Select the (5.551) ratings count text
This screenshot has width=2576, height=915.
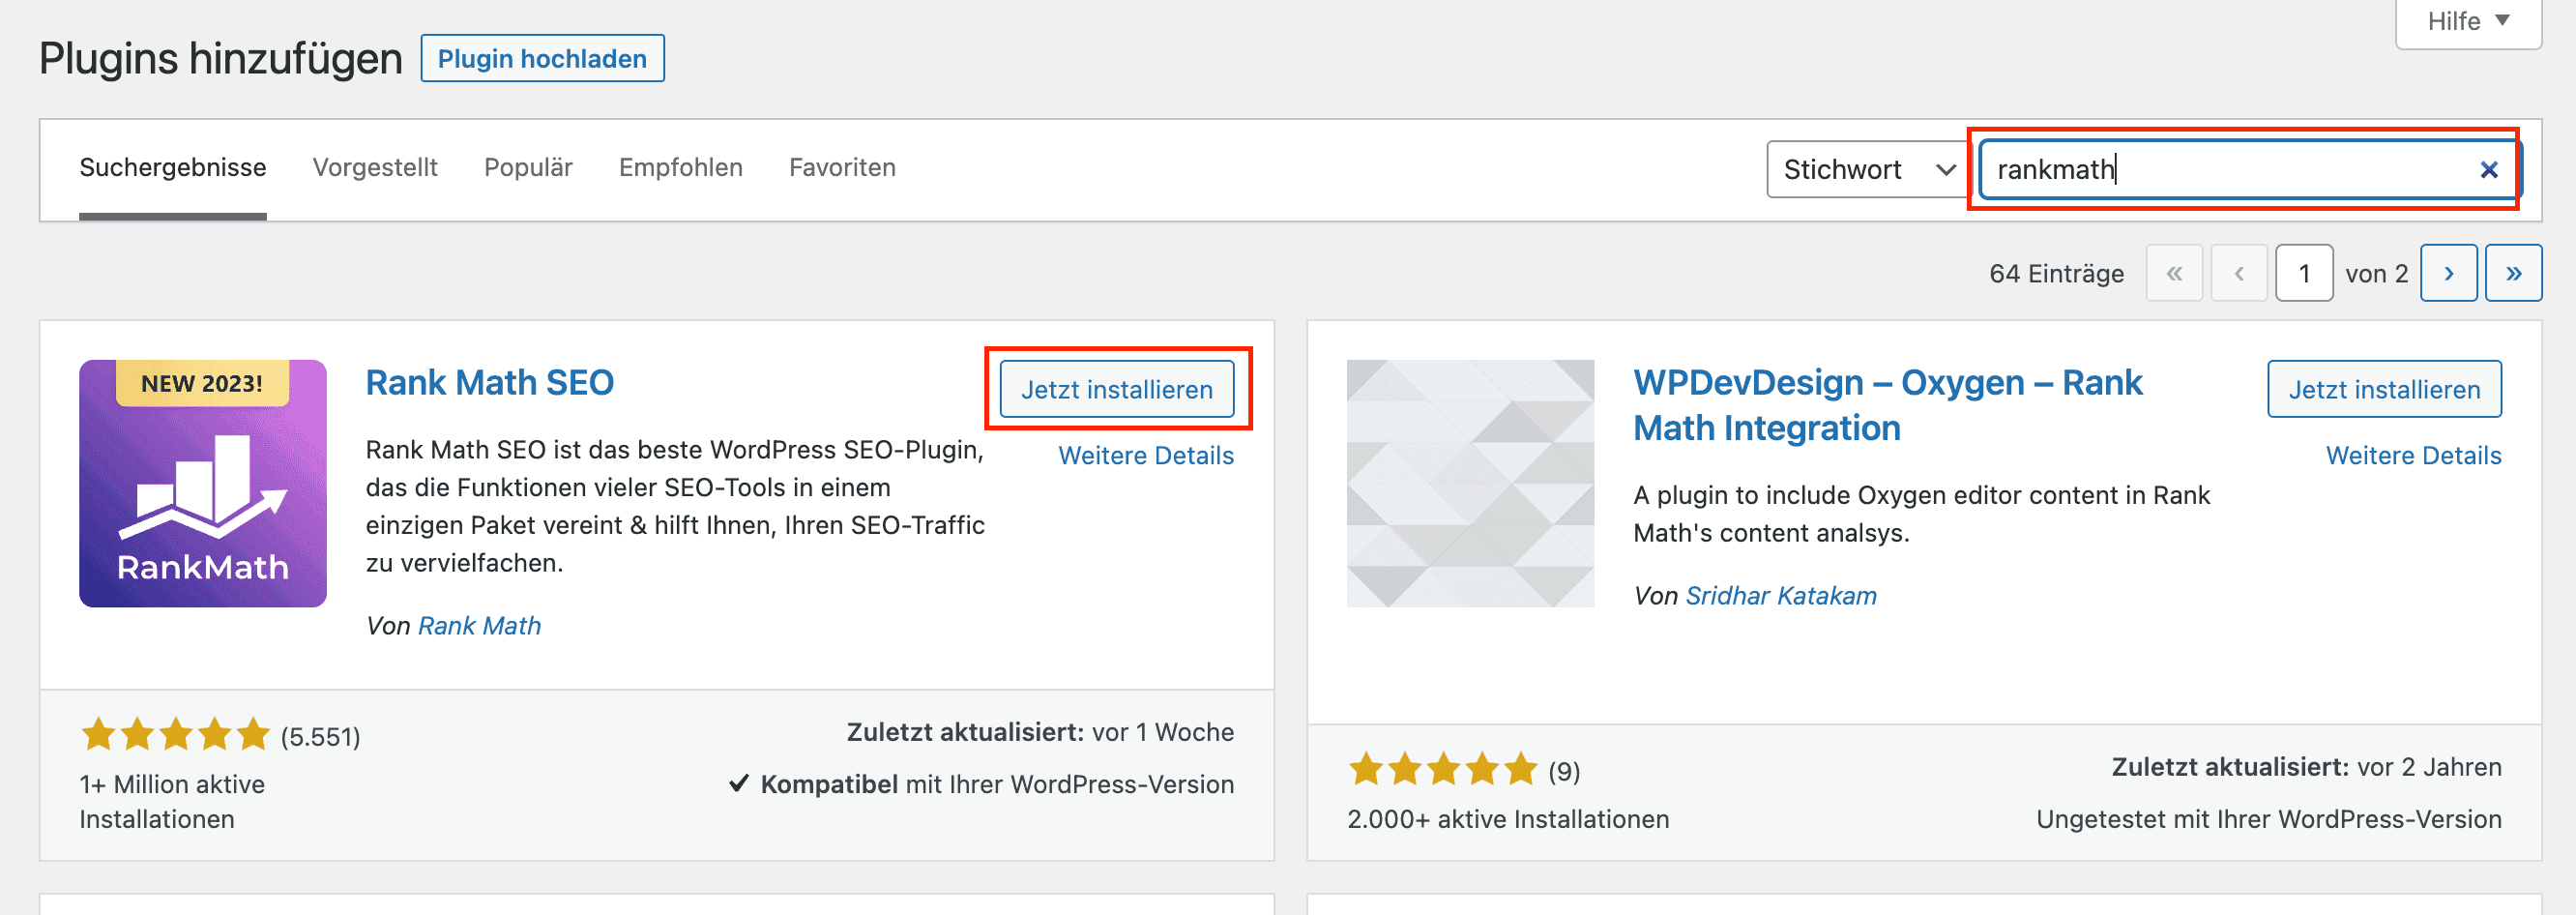tap(320, 737)
